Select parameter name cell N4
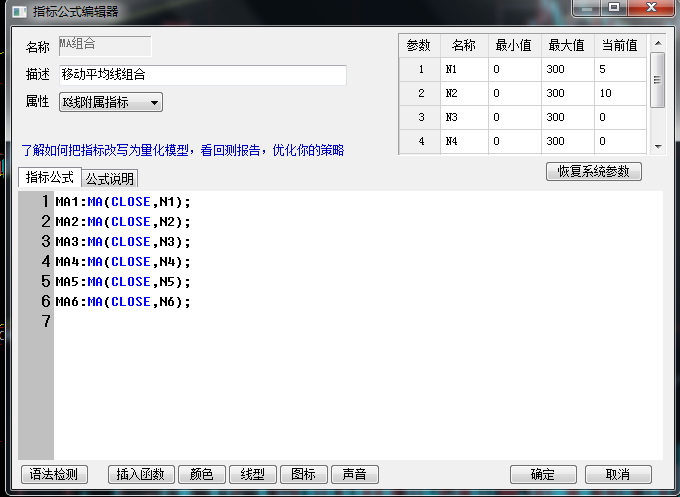This screenshot has height=497, width=680. 464,141
